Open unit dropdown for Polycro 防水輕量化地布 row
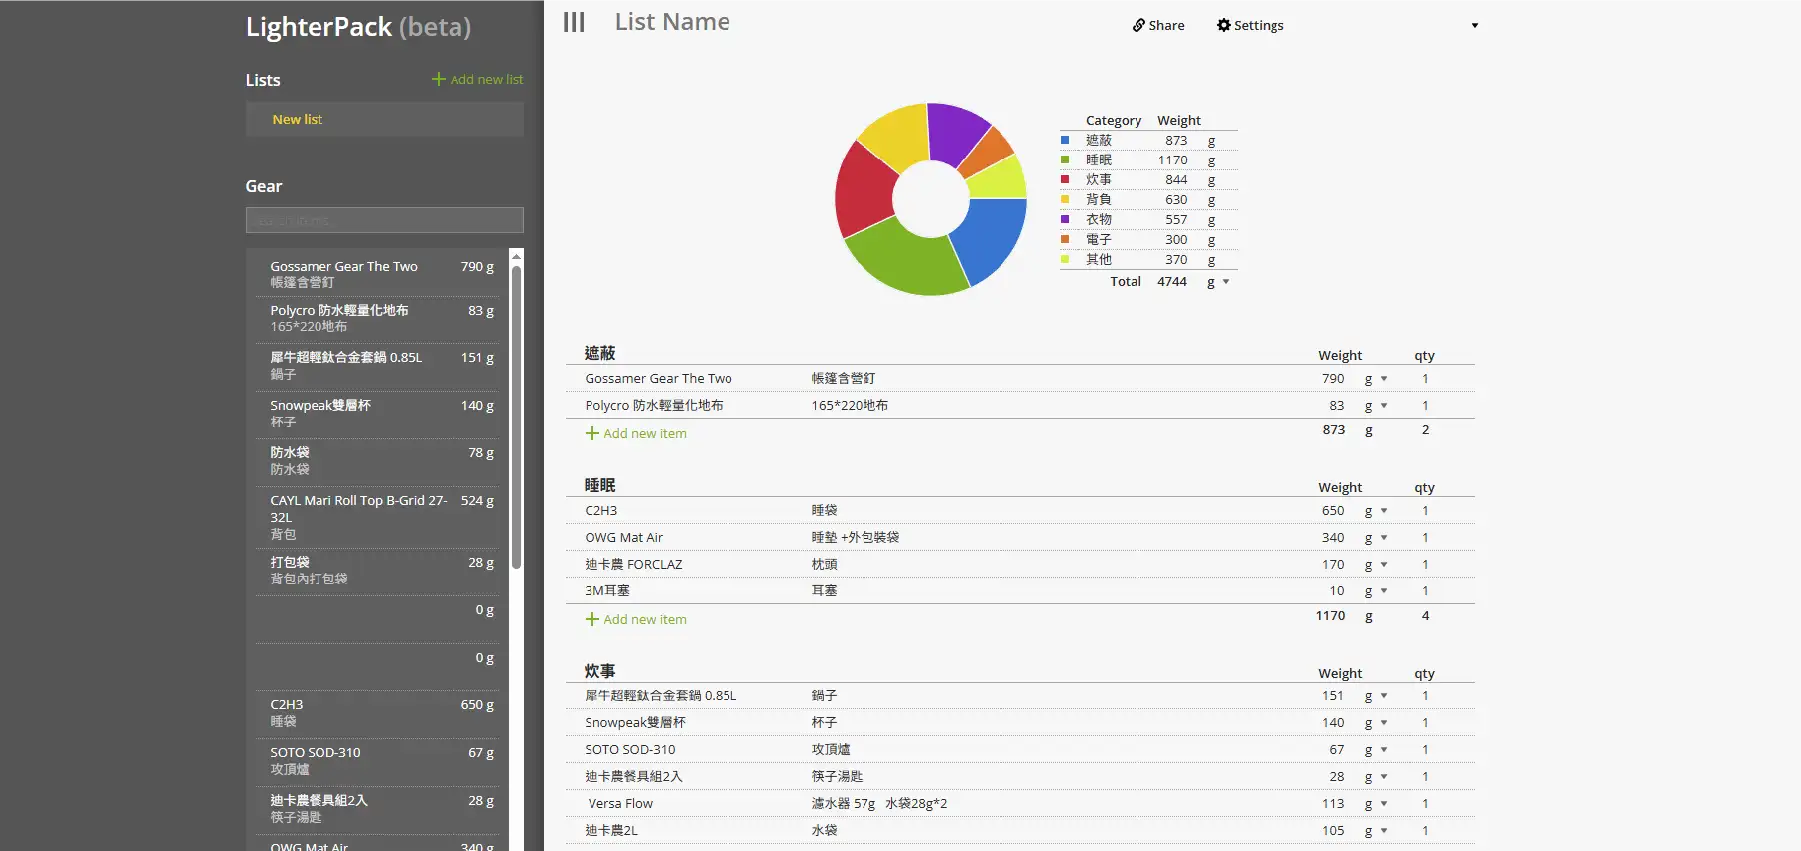The image size is (1801, 851). 1384,406
